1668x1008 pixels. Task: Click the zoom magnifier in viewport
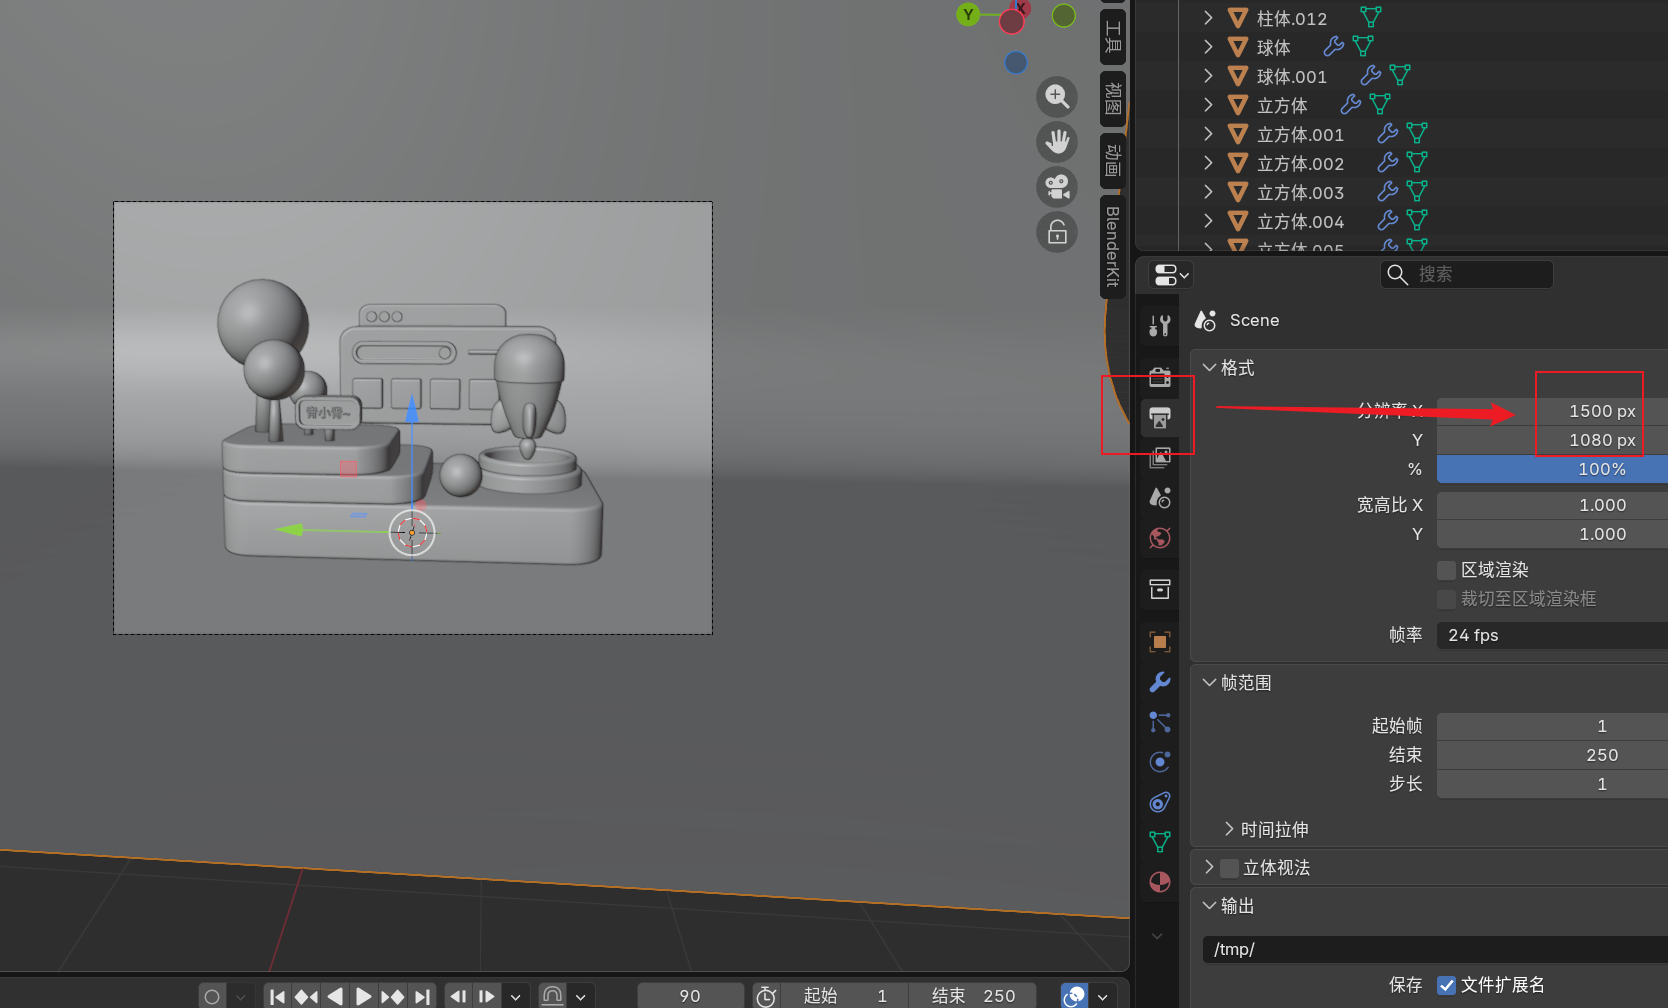(x=1057, y=97)
